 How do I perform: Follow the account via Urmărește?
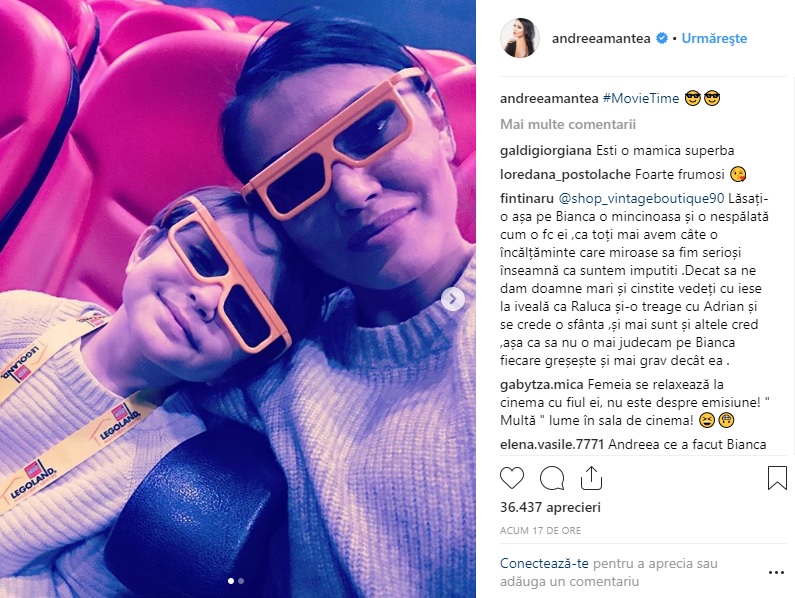(714, 38)
